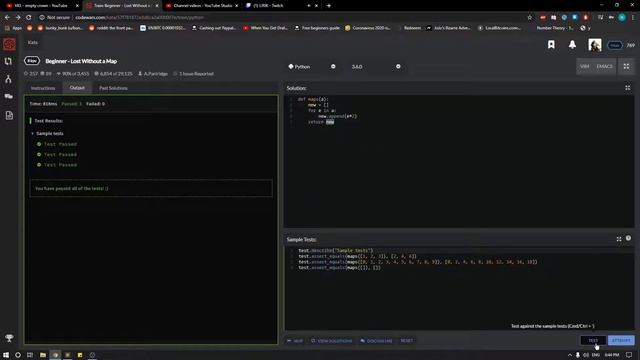Bookmark the page with the star icon
Screen dimensions: 640x360
[x=530, y=18]
